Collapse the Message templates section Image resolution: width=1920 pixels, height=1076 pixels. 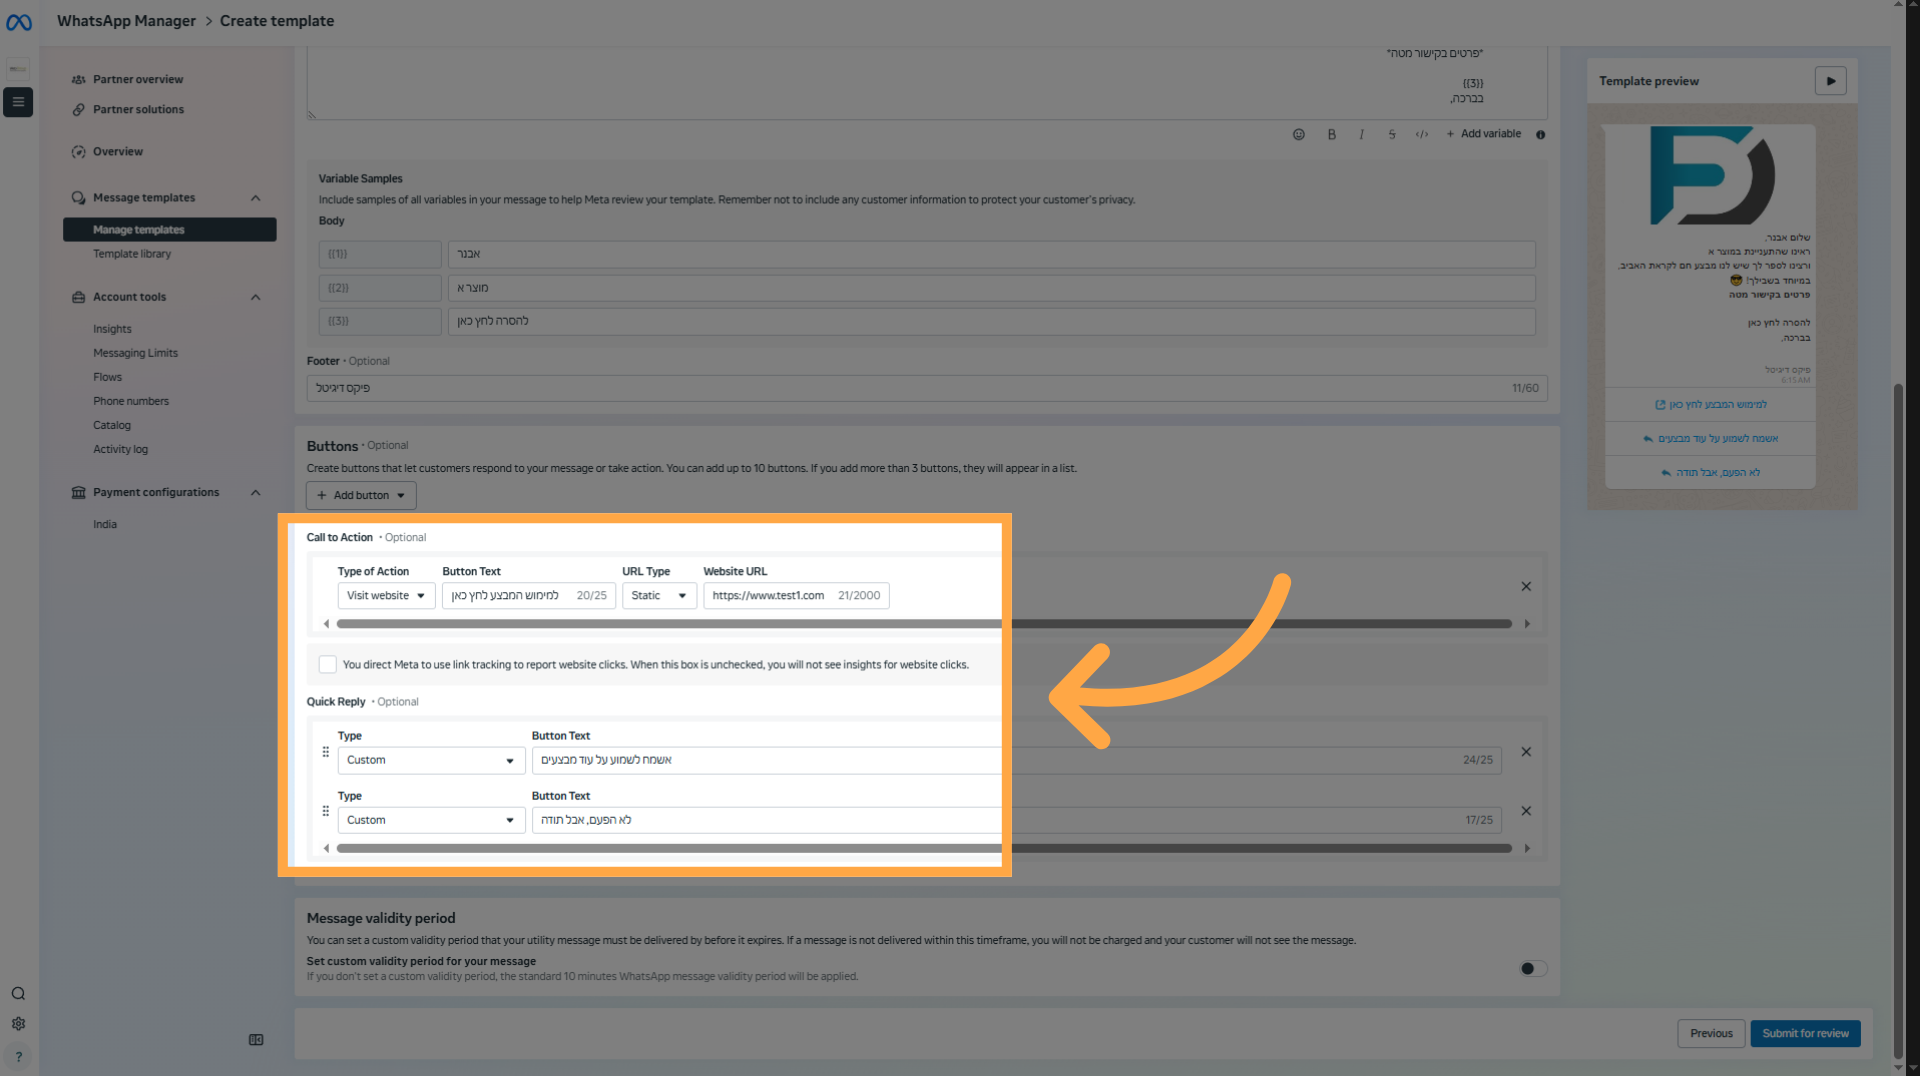255,198
